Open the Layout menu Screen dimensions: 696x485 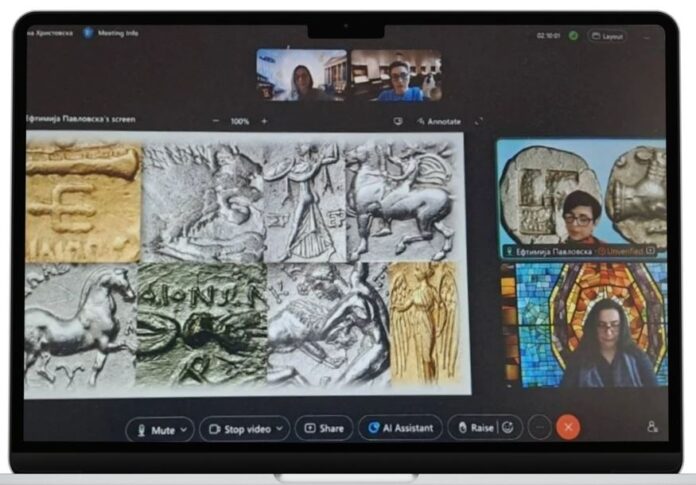click(607, 36)
